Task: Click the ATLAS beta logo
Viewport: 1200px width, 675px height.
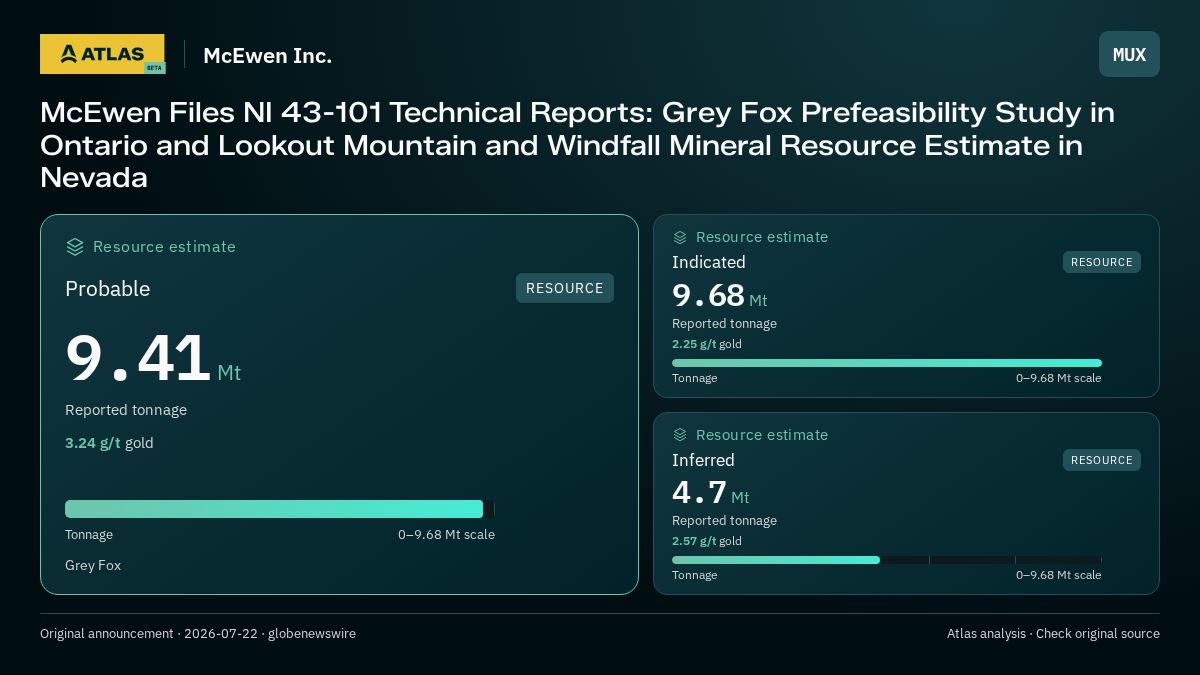Action: click(102, 54)
